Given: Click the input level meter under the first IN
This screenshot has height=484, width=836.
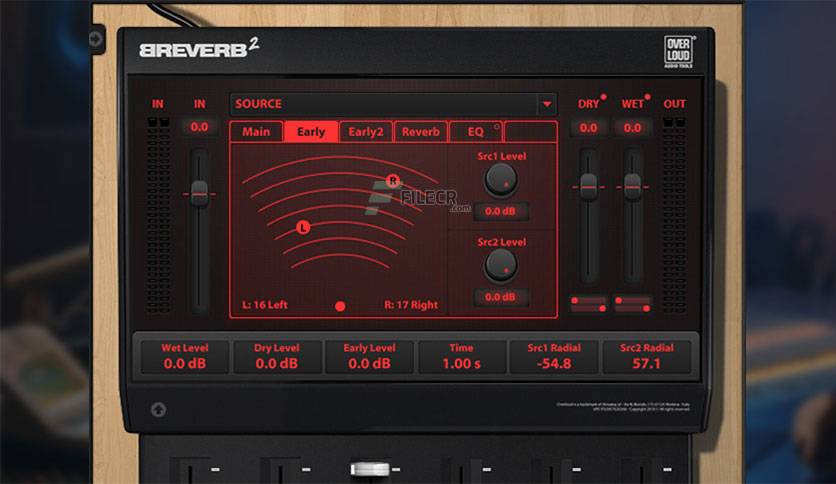Looking at the screenshot, I should click(x=158, y=215).
